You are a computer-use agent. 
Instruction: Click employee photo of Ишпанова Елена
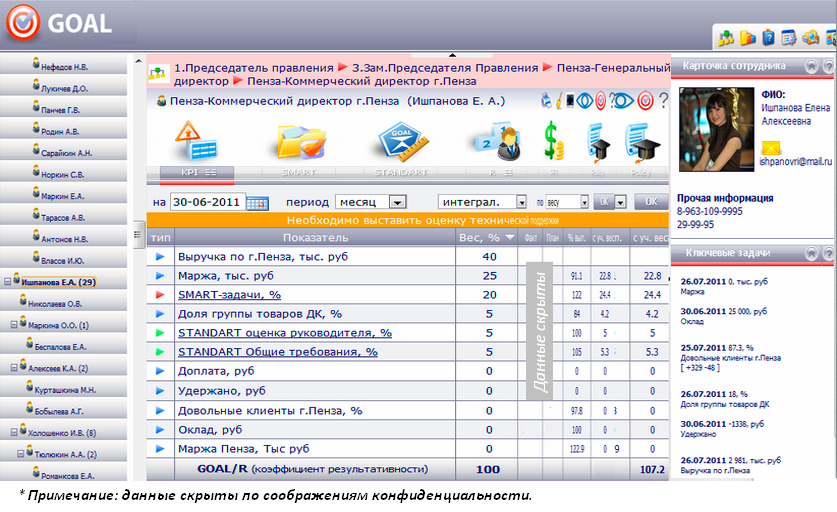716,129
